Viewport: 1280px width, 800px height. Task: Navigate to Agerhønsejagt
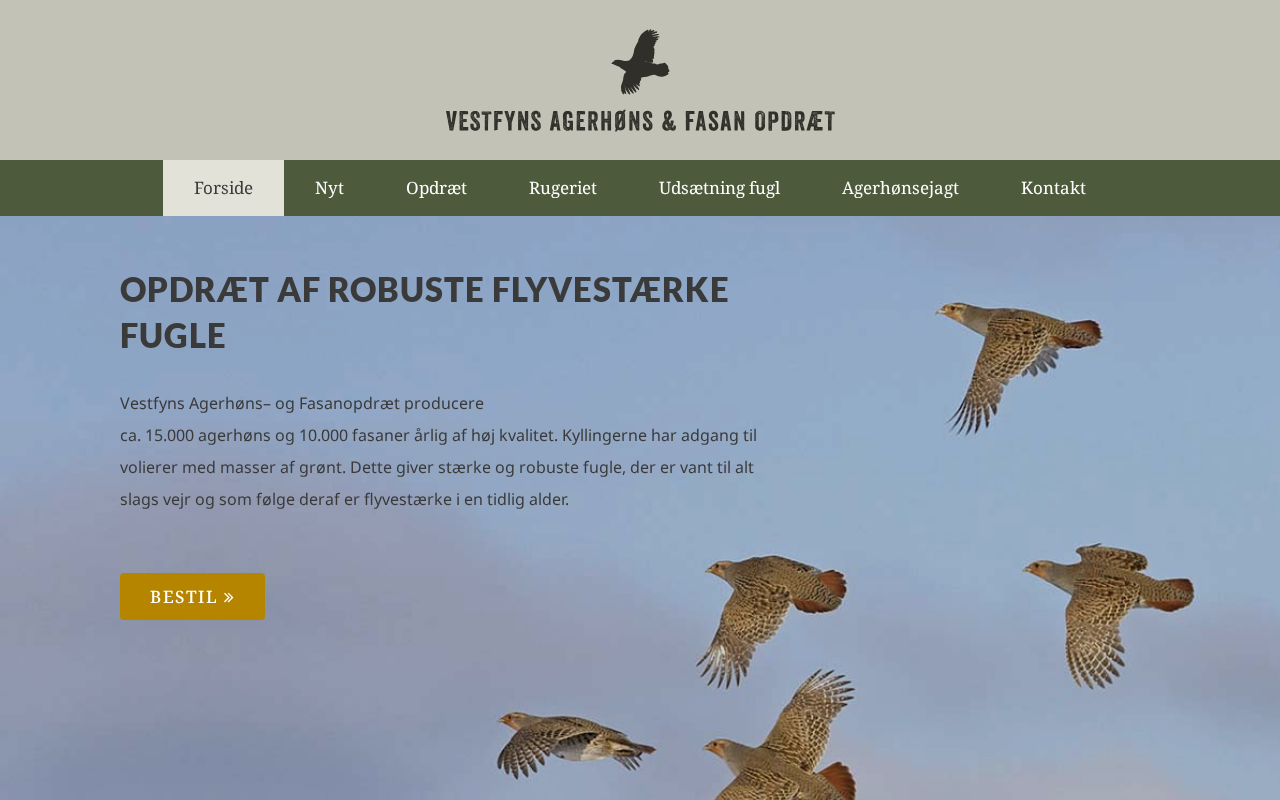[900, 188]
